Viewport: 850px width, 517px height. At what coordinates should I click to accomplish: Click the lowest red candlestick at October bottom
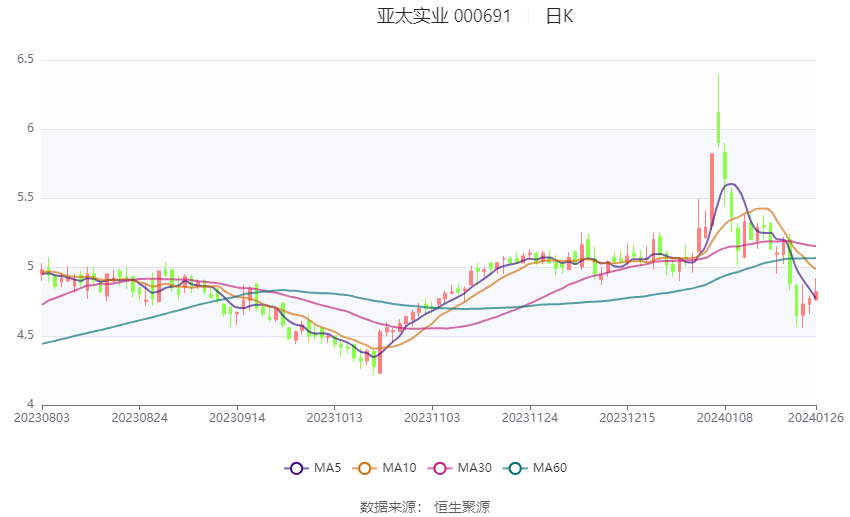(x=380, y=352)
